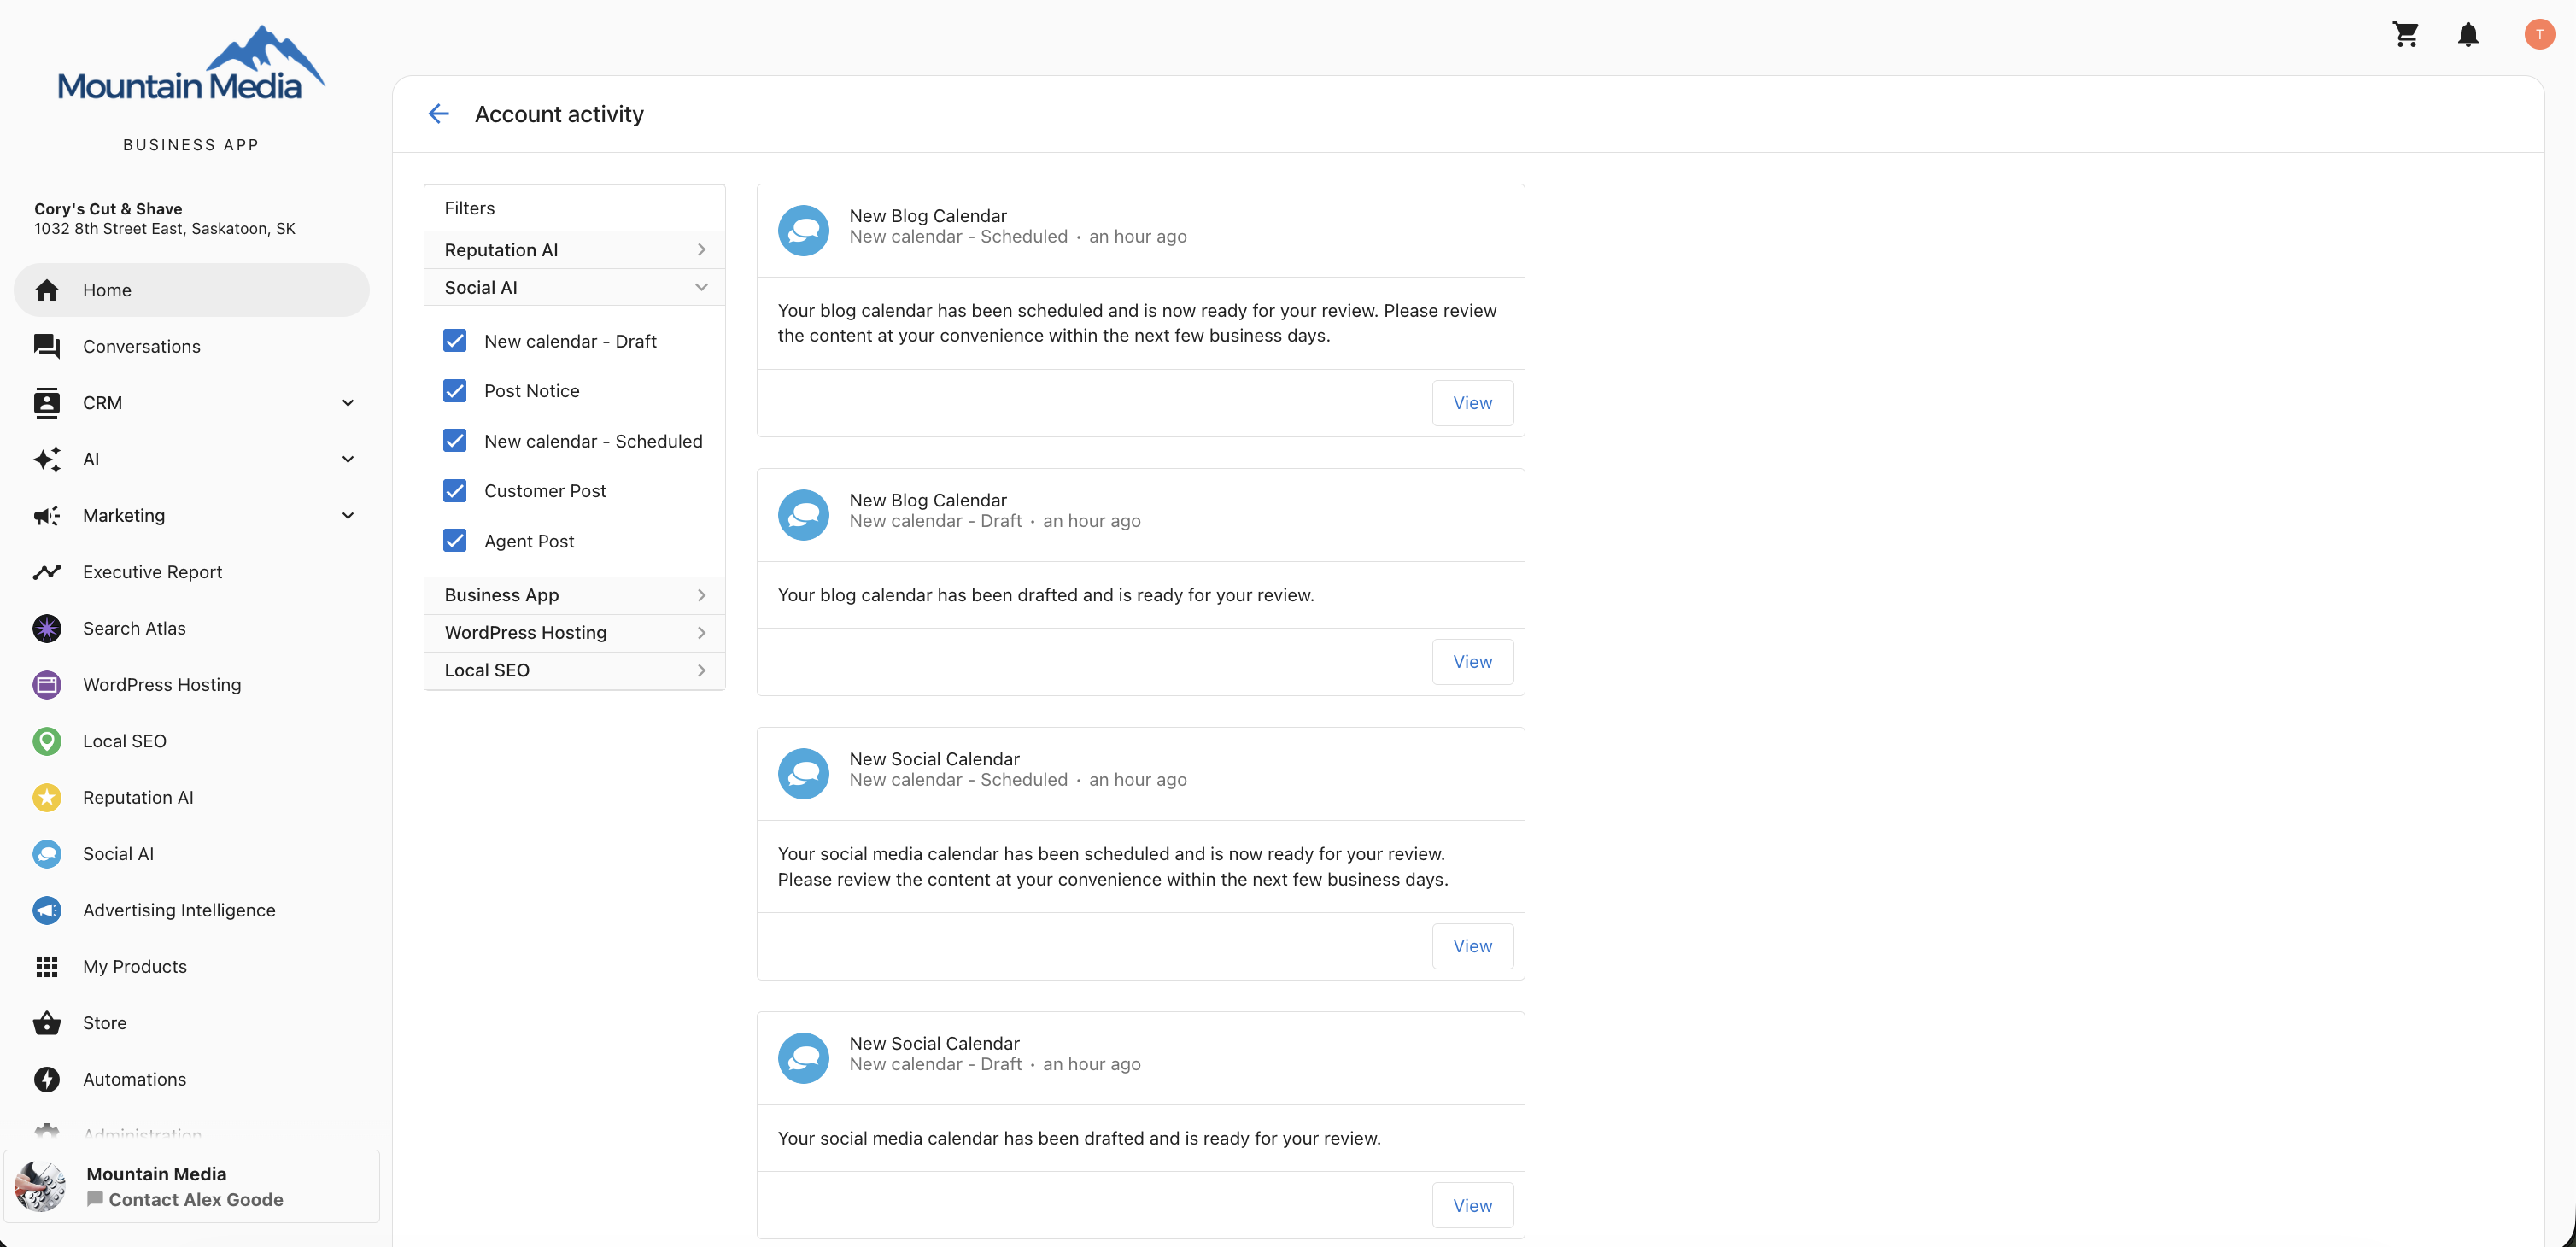Click the Conversations chat icon
Image resolution: width=2576 pixels, height=1247 pixels.
click(47, 346)
